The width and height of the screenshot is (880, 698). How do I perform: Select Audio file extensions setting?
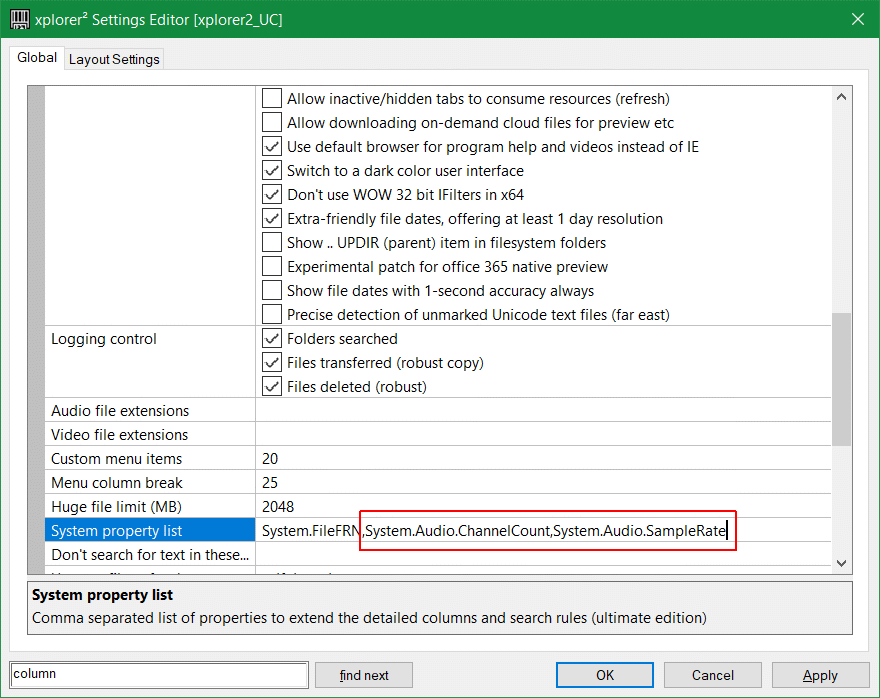coord(150,411)
